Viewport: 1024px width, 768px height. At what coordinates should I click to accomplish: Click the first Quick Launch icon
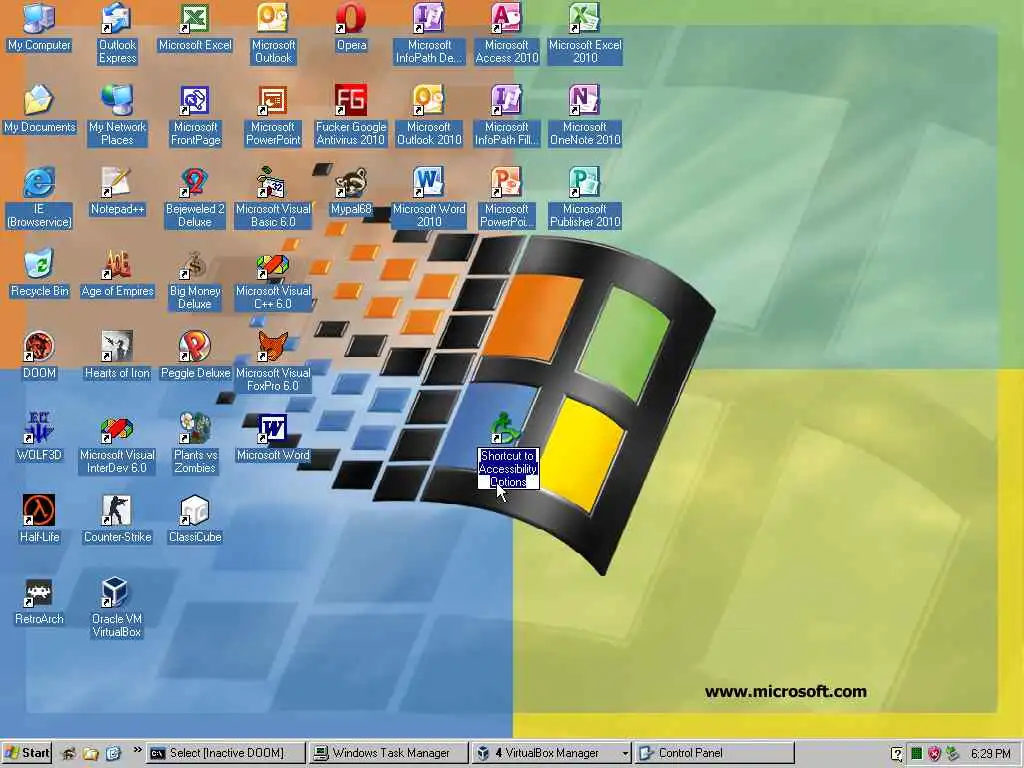click(68, 754)
